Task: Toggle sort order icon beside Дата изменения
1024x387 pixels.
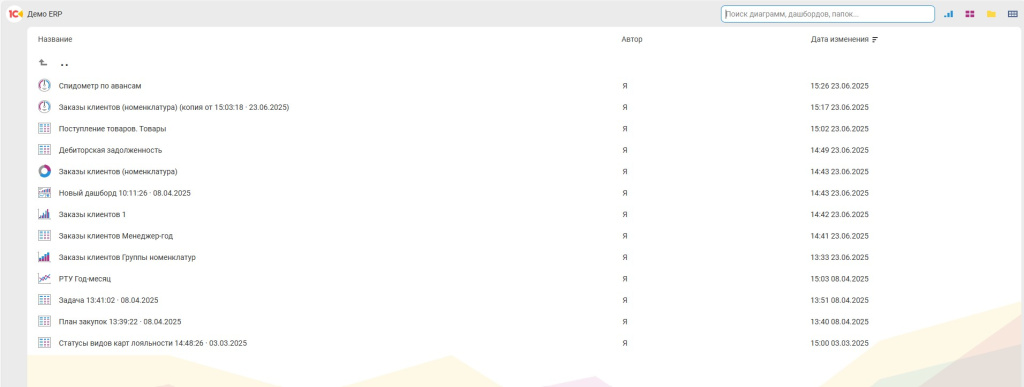Action: pos(875,40)
